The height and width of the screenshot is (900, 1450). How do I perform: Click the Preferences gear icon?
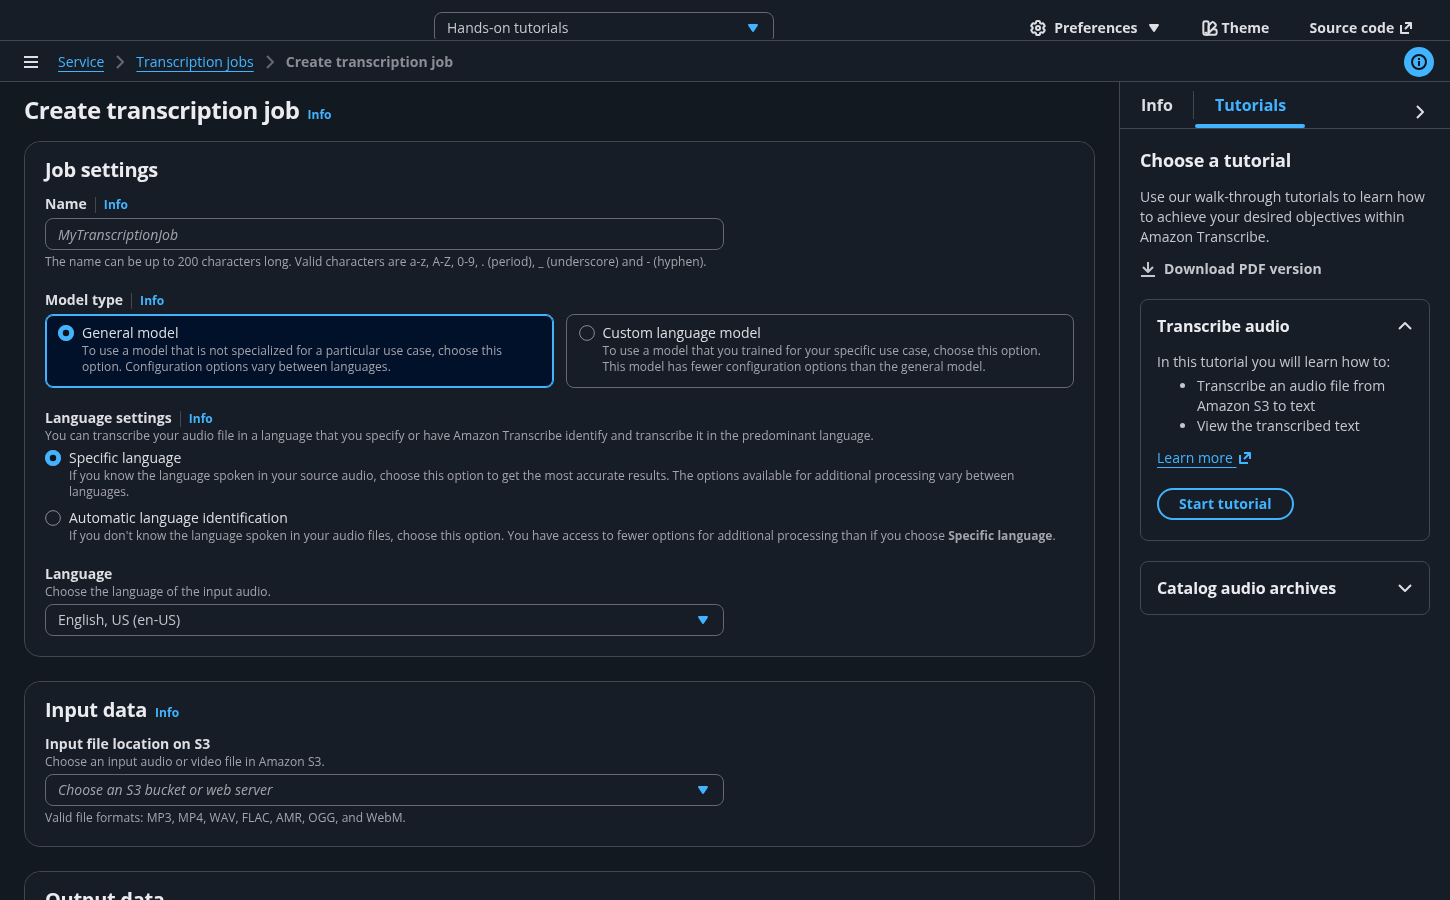[x=1038, y=28]
